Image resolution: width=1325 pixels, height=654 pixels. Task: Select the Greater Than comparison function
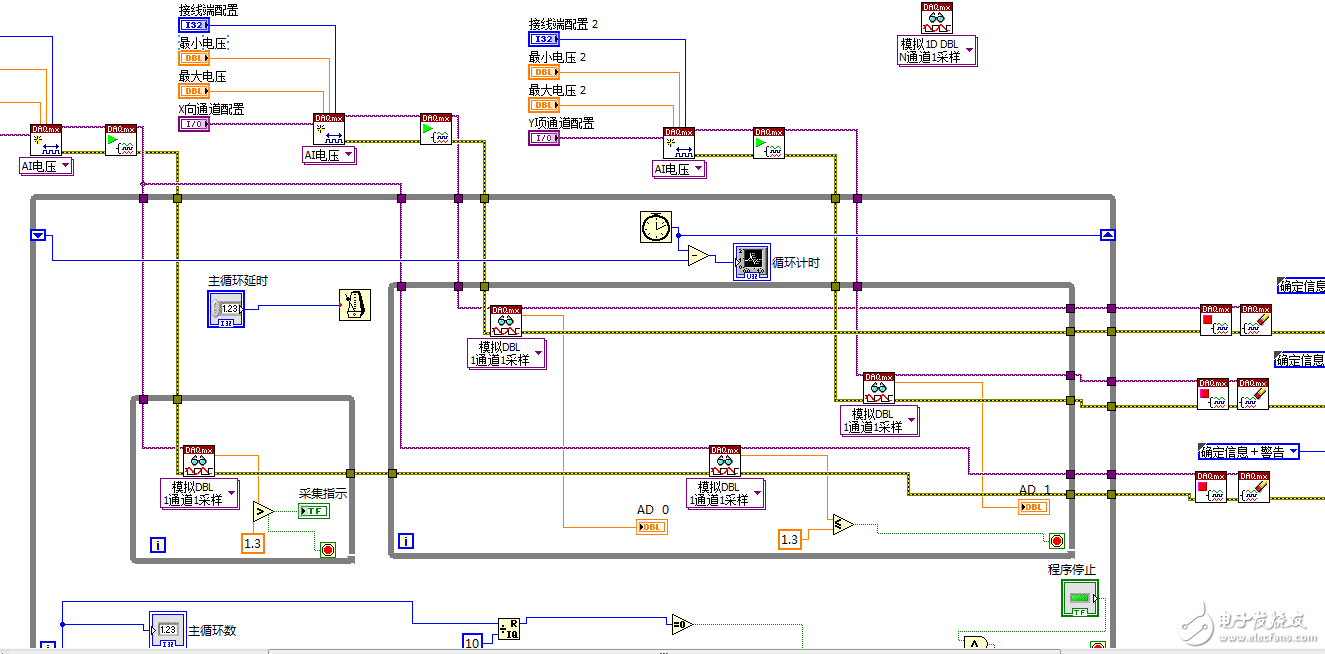(x=263, y=512)
